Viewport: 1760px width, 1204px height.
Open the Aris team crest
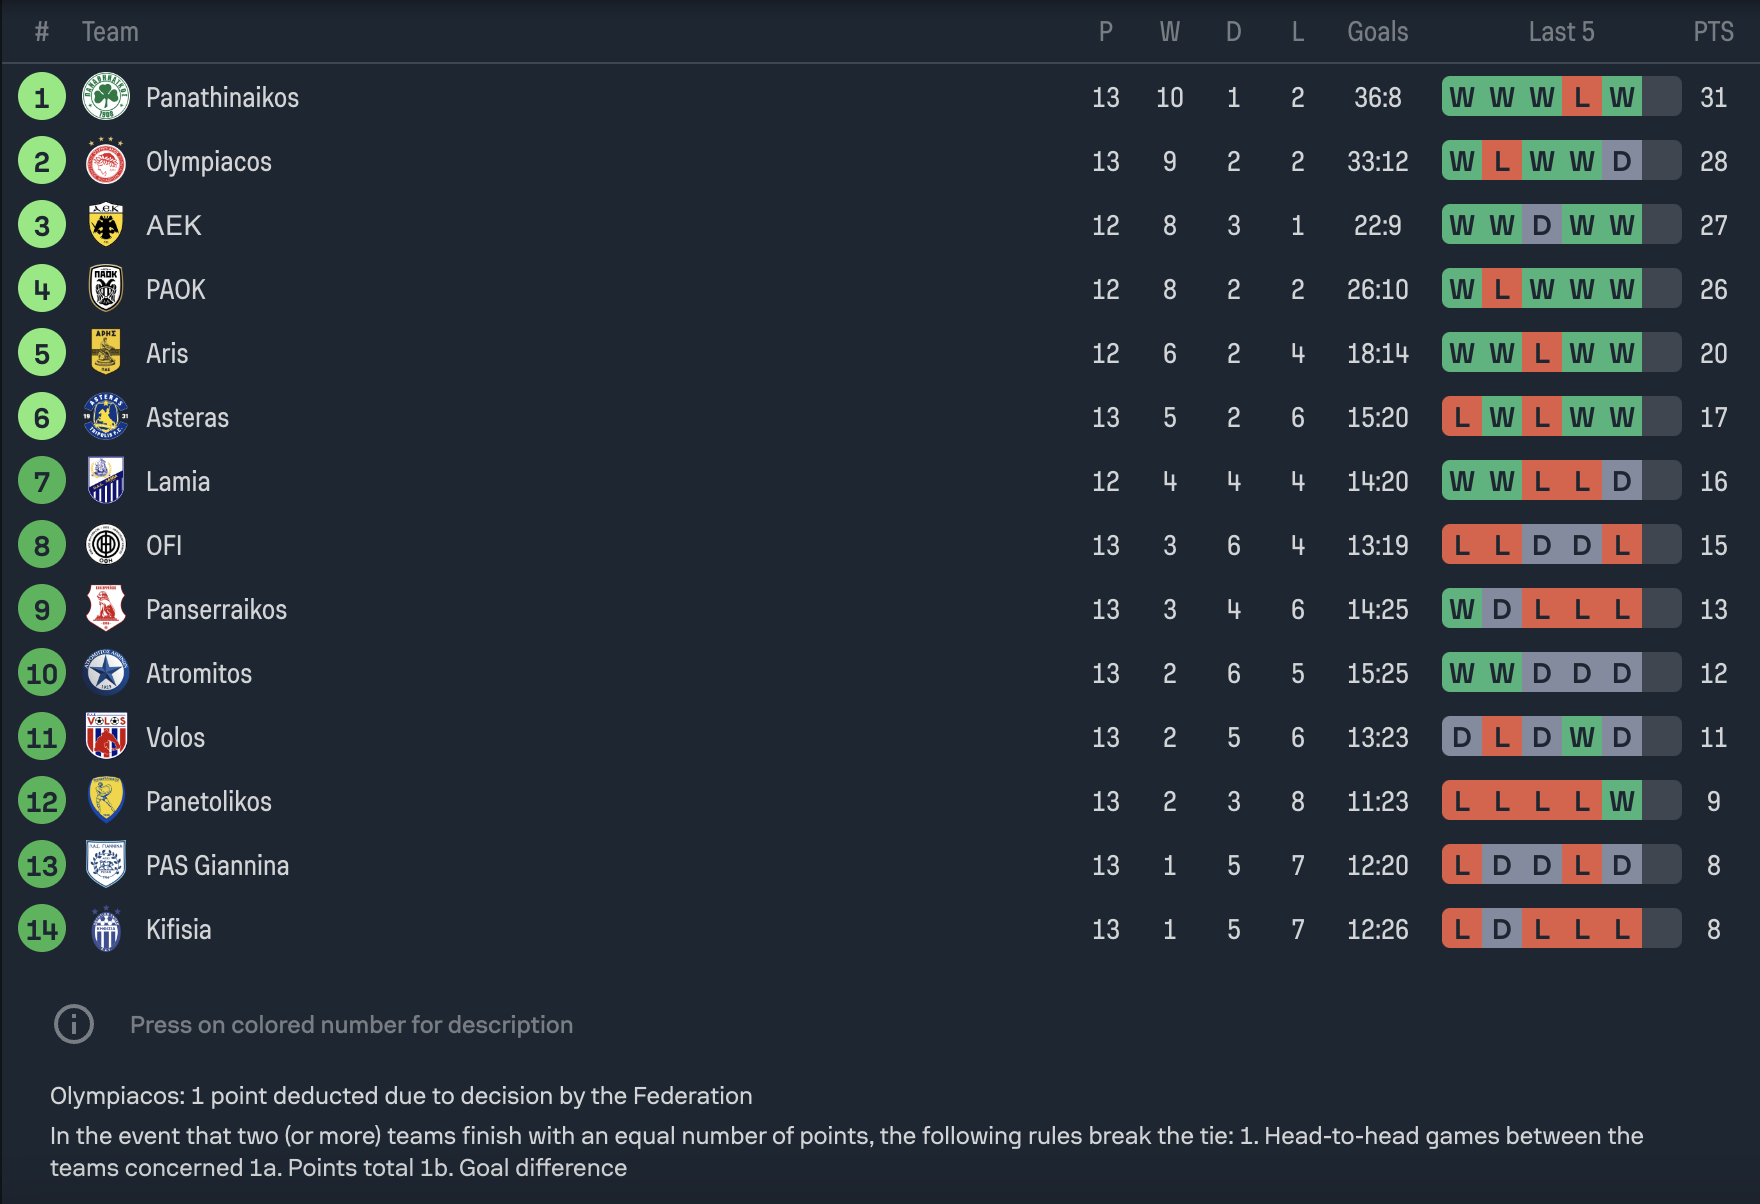coord(105,353)
